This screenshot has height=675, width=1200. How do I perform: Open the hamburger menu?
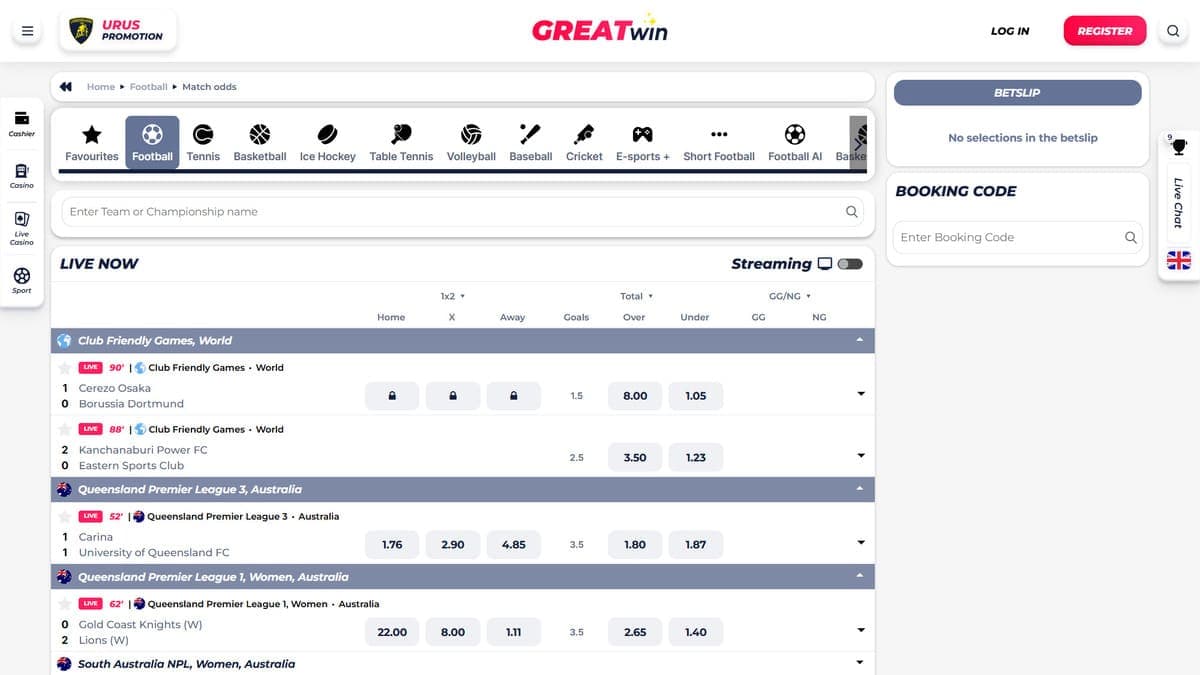point(27,31)
